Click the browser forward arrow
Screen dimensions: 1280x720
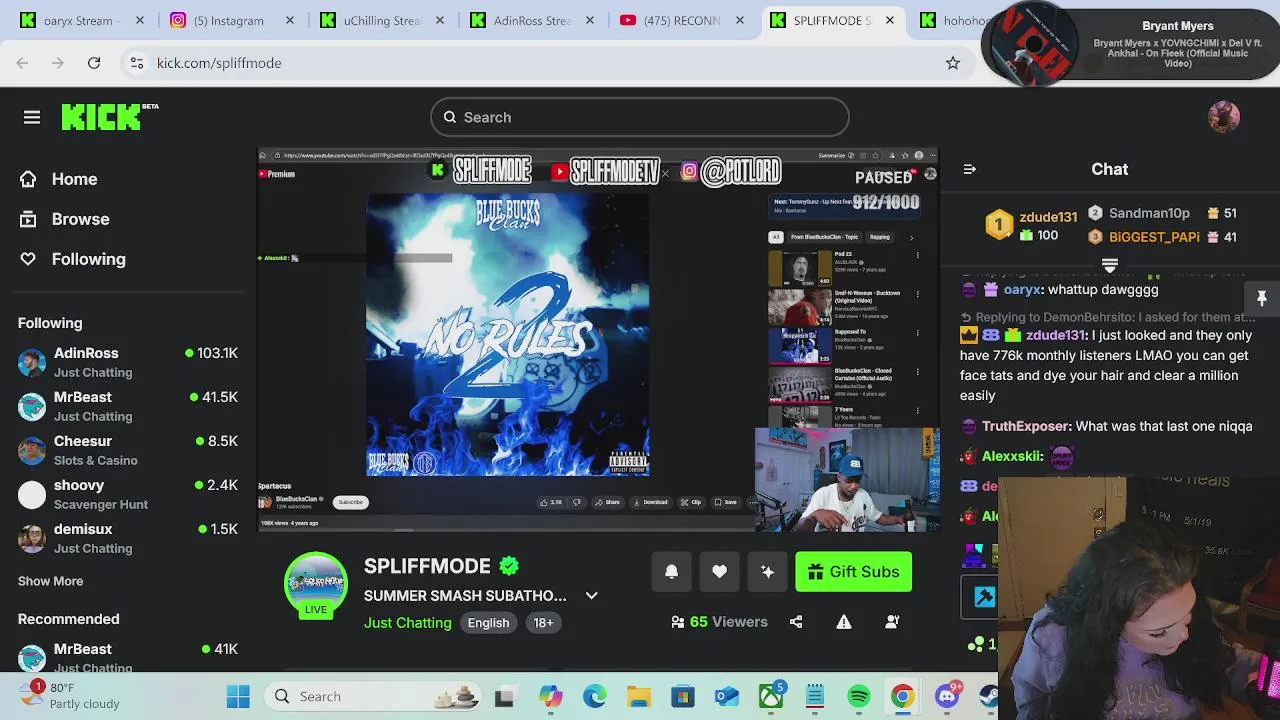[x=58, y=63]
